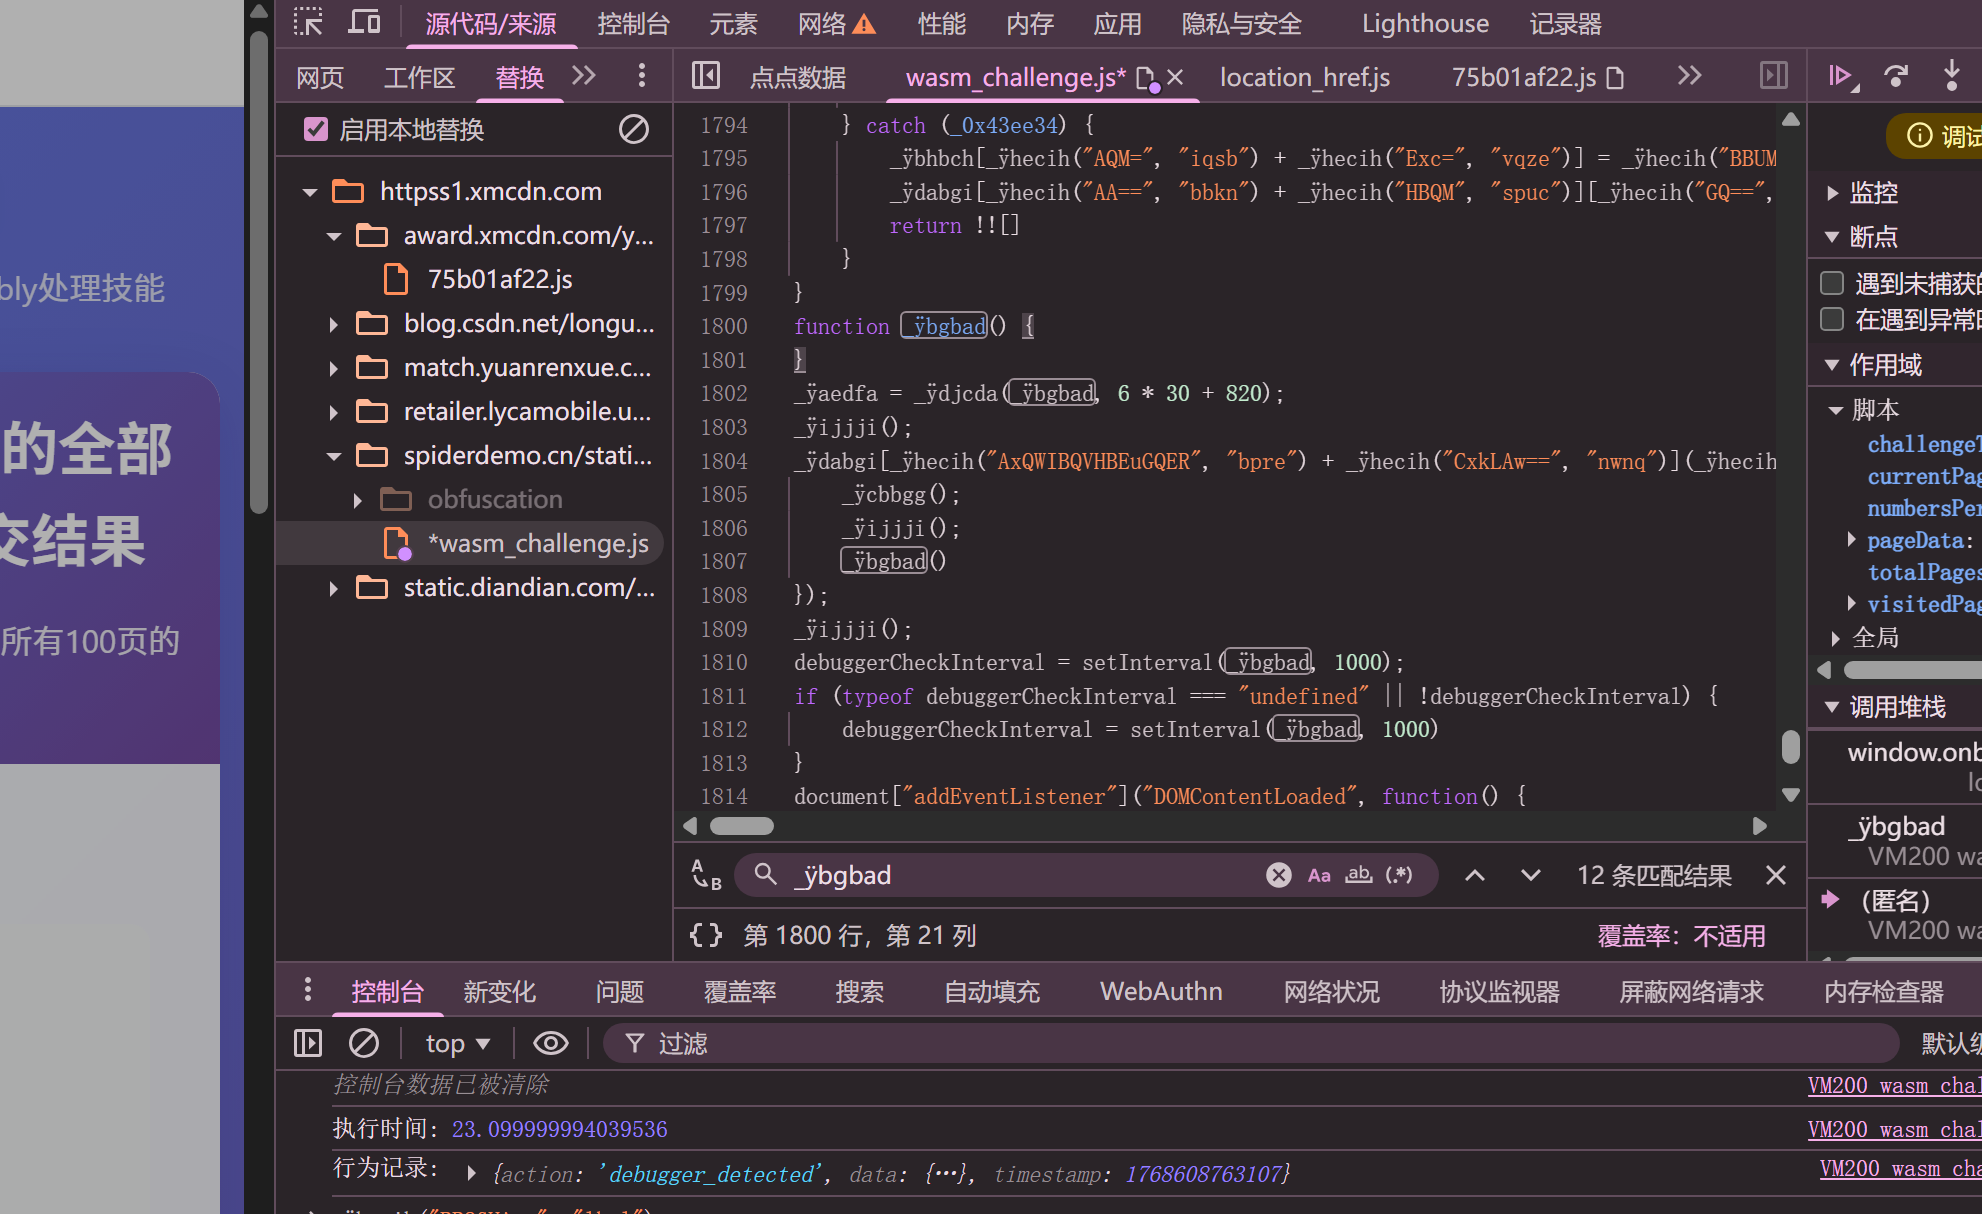Viewport: 1982px width, 1214px height.
Task: Clear the search box text
Action: (1278, 875)
